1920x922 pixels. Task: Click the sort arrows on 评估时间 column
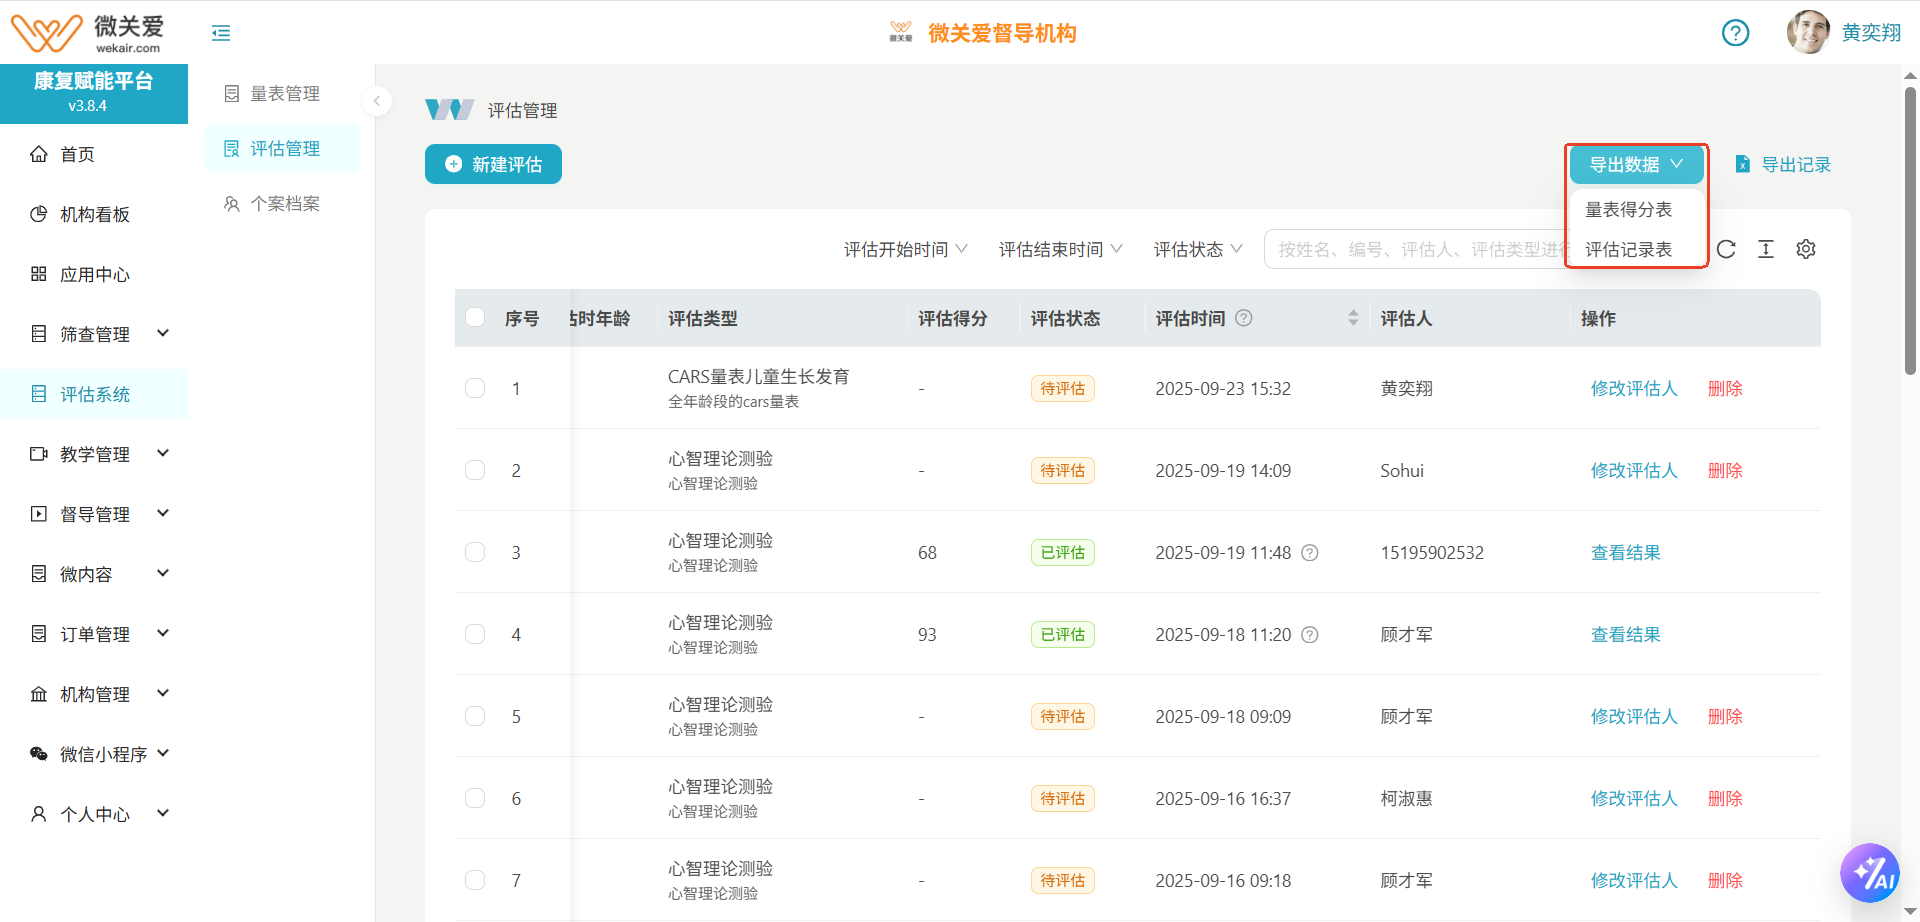tap(1353, 318)
